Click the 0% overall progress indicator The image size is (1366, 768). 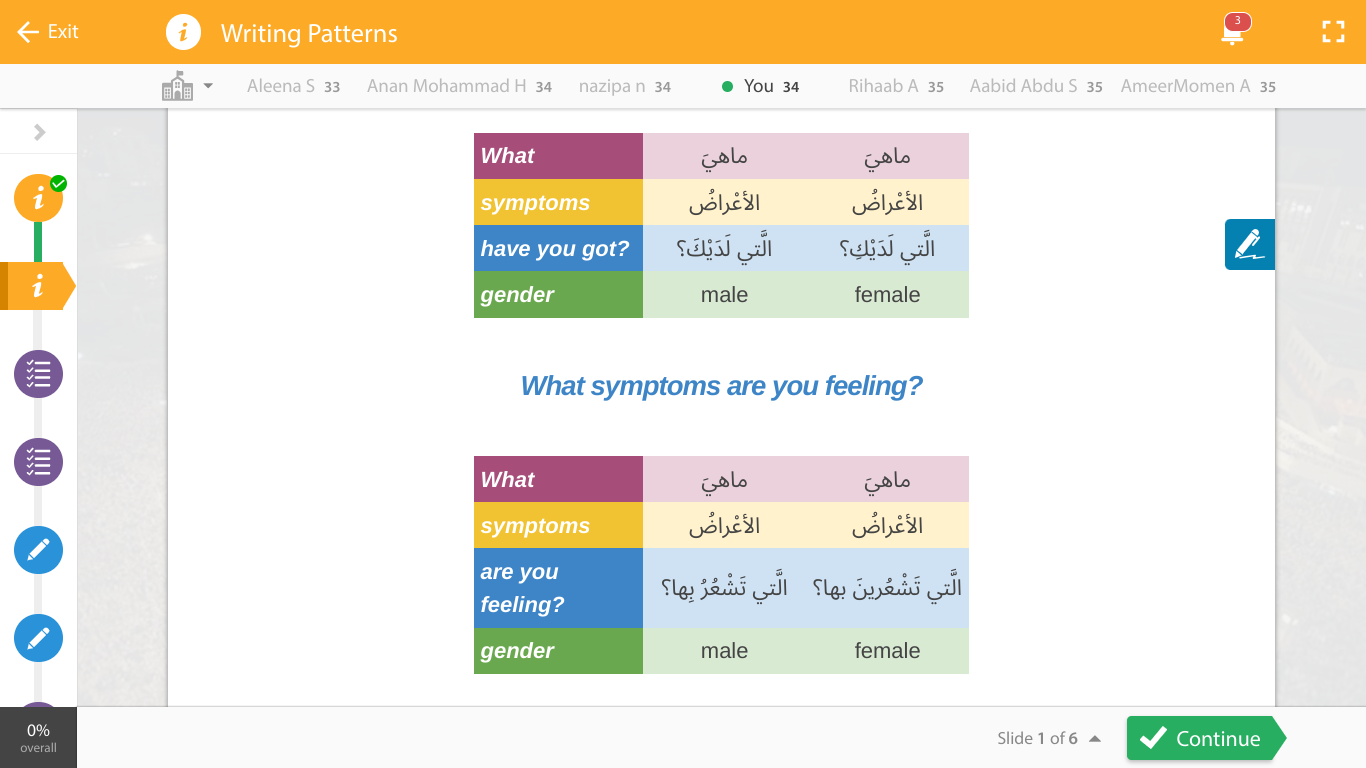click(38, 738)
